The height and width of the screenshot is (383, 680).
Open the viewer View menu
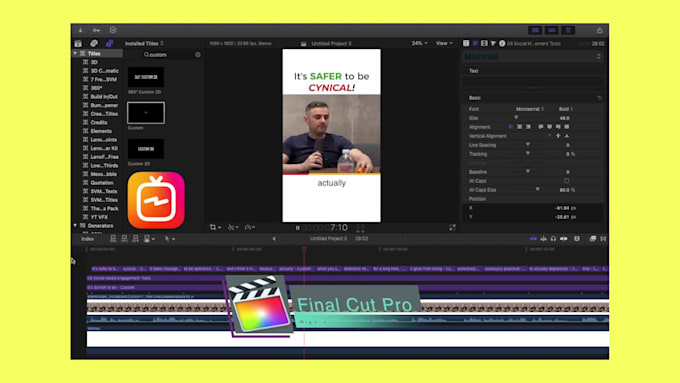444,43
